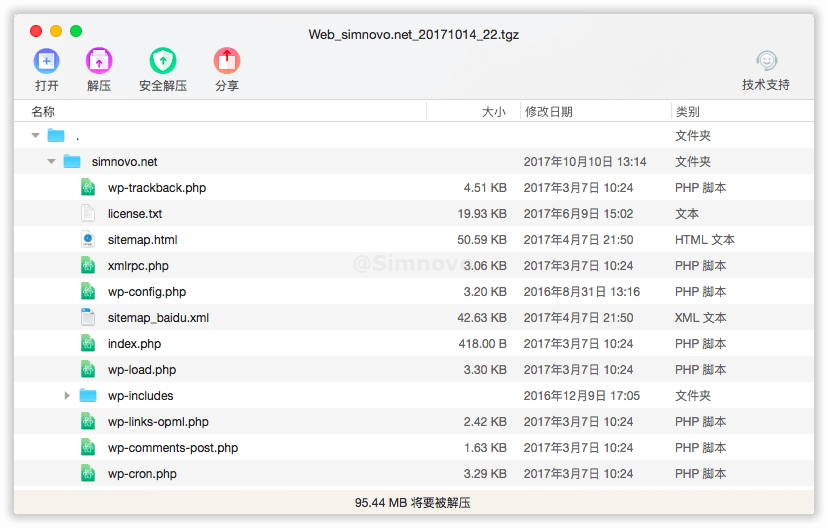Select the license.txt filename
This screenshot has width=828, height=528.
tap(135, 213)
